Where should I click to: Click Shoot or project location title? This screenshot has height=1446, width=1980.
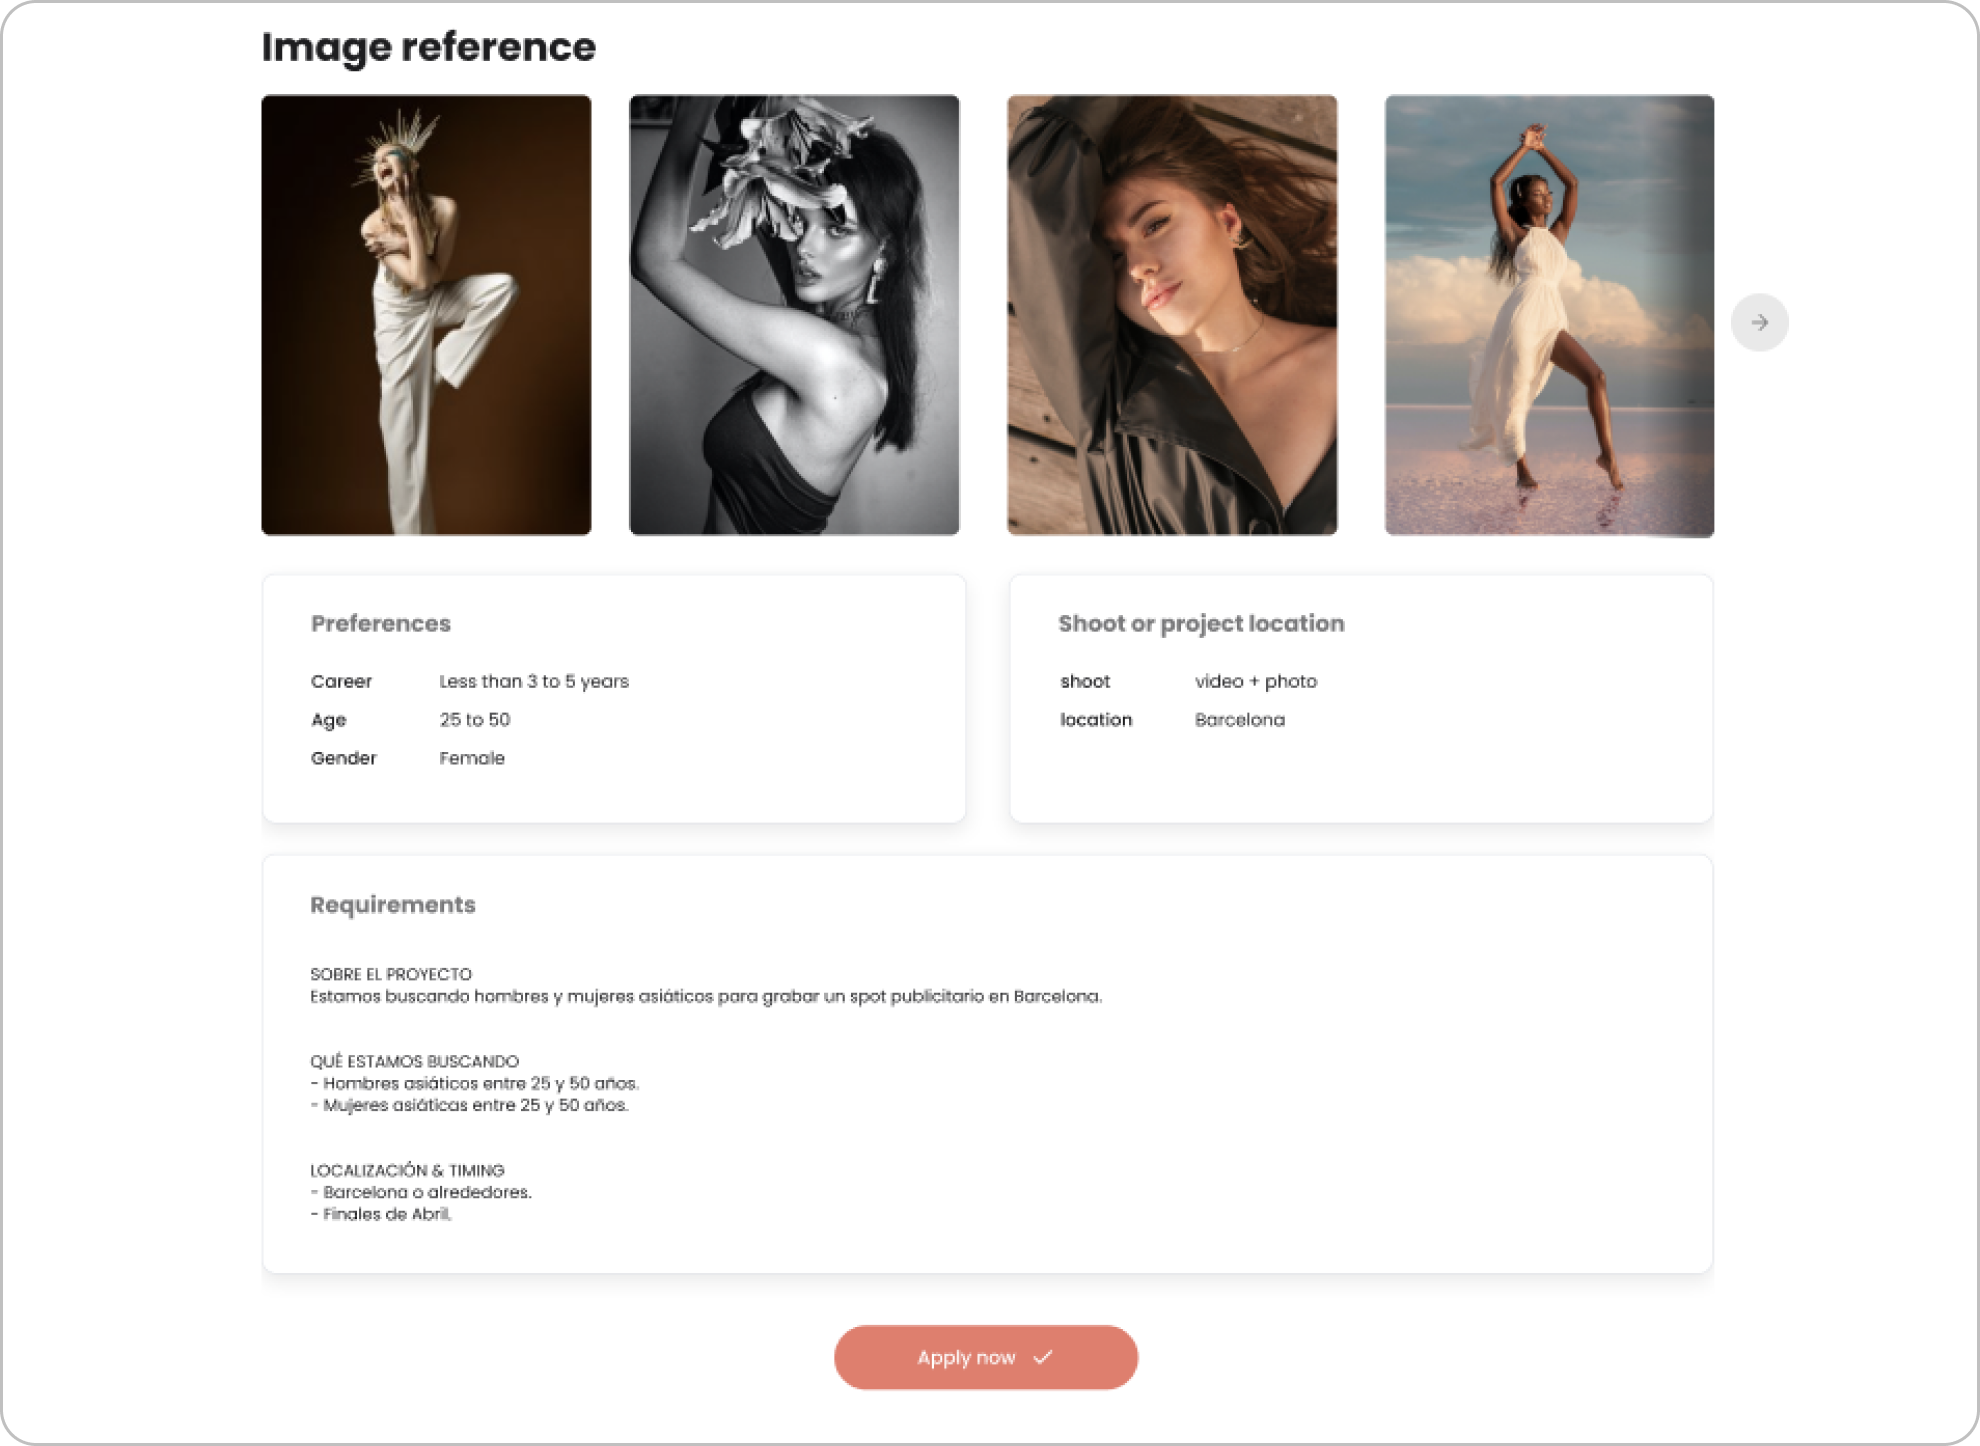(x=1201, y=623)
